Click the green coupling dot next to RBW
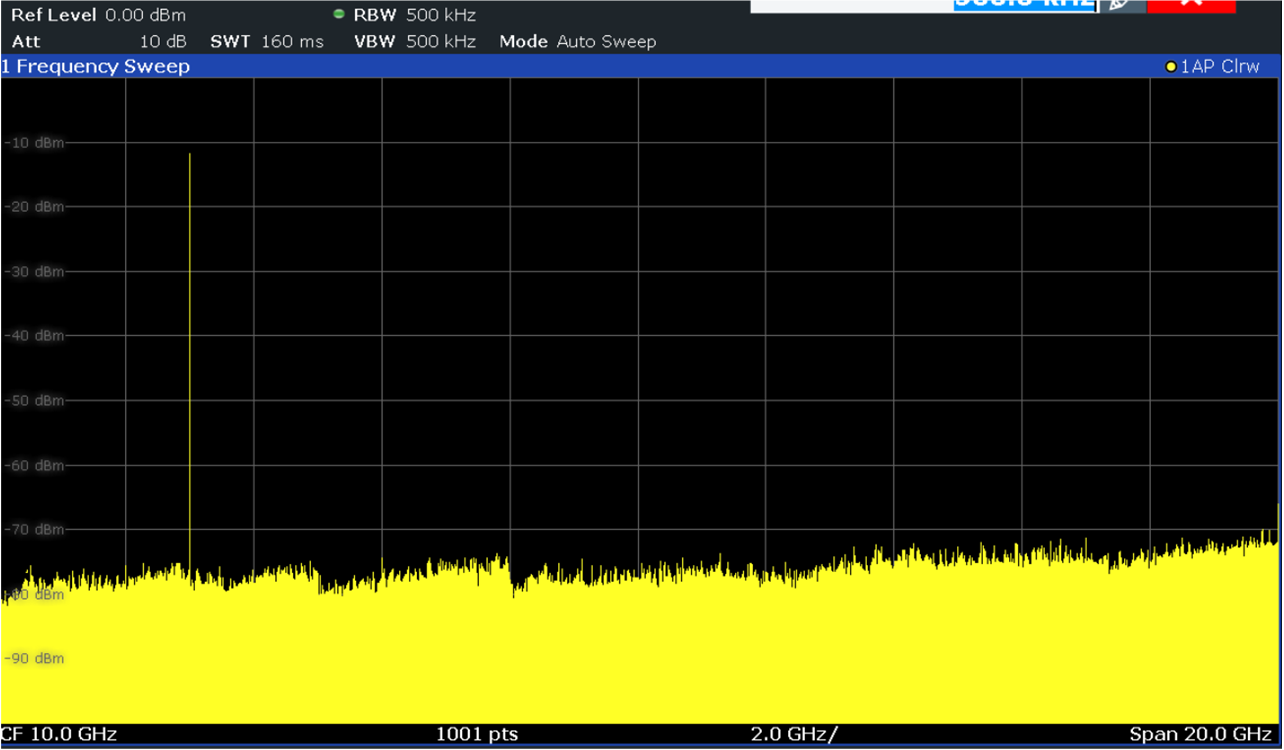The image size is (1284, 750). click(x=337, y=14)
